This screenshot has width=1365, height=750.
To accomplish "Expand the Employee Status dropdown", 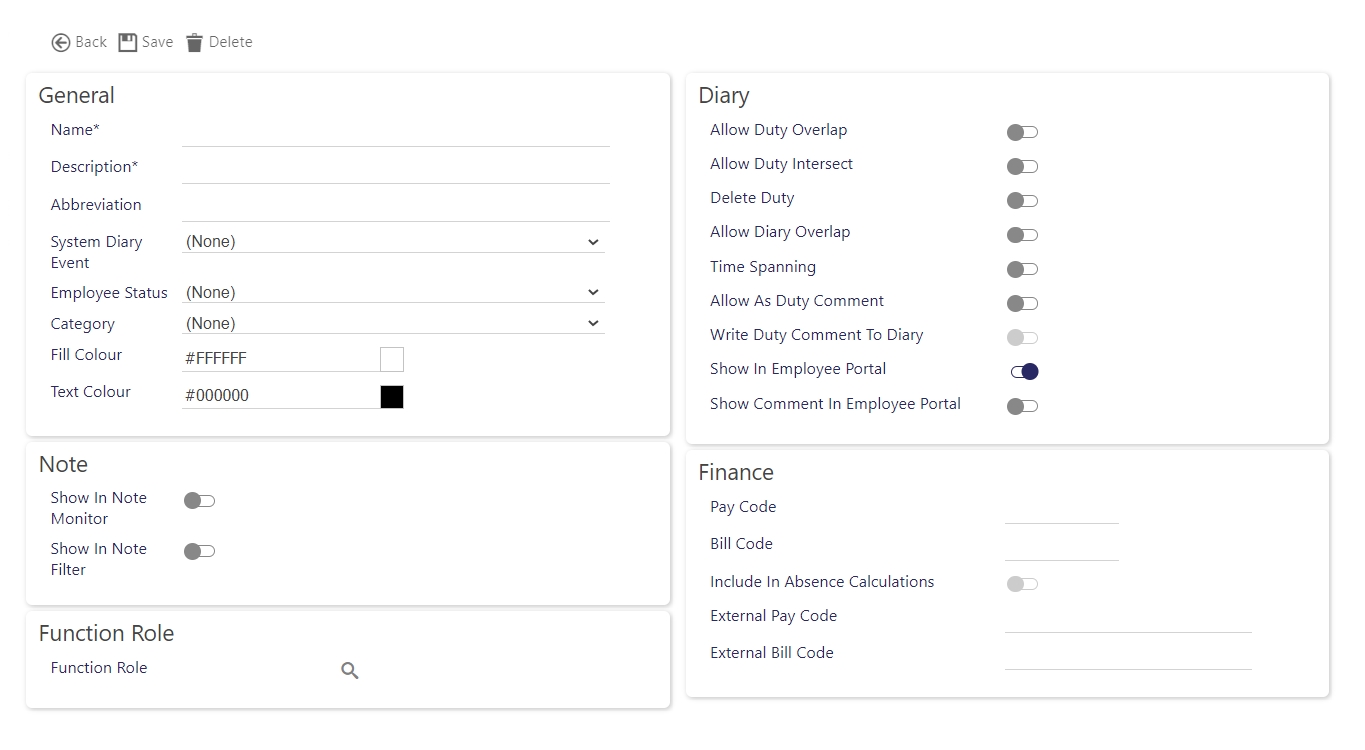I will pos(393,293).
